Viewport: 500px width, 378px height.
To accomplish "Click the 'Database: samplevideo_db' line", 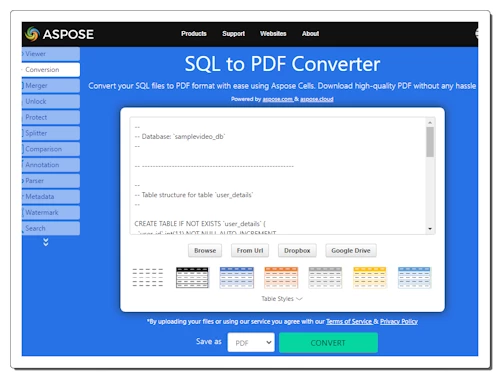I will click(x=180, y=137).
